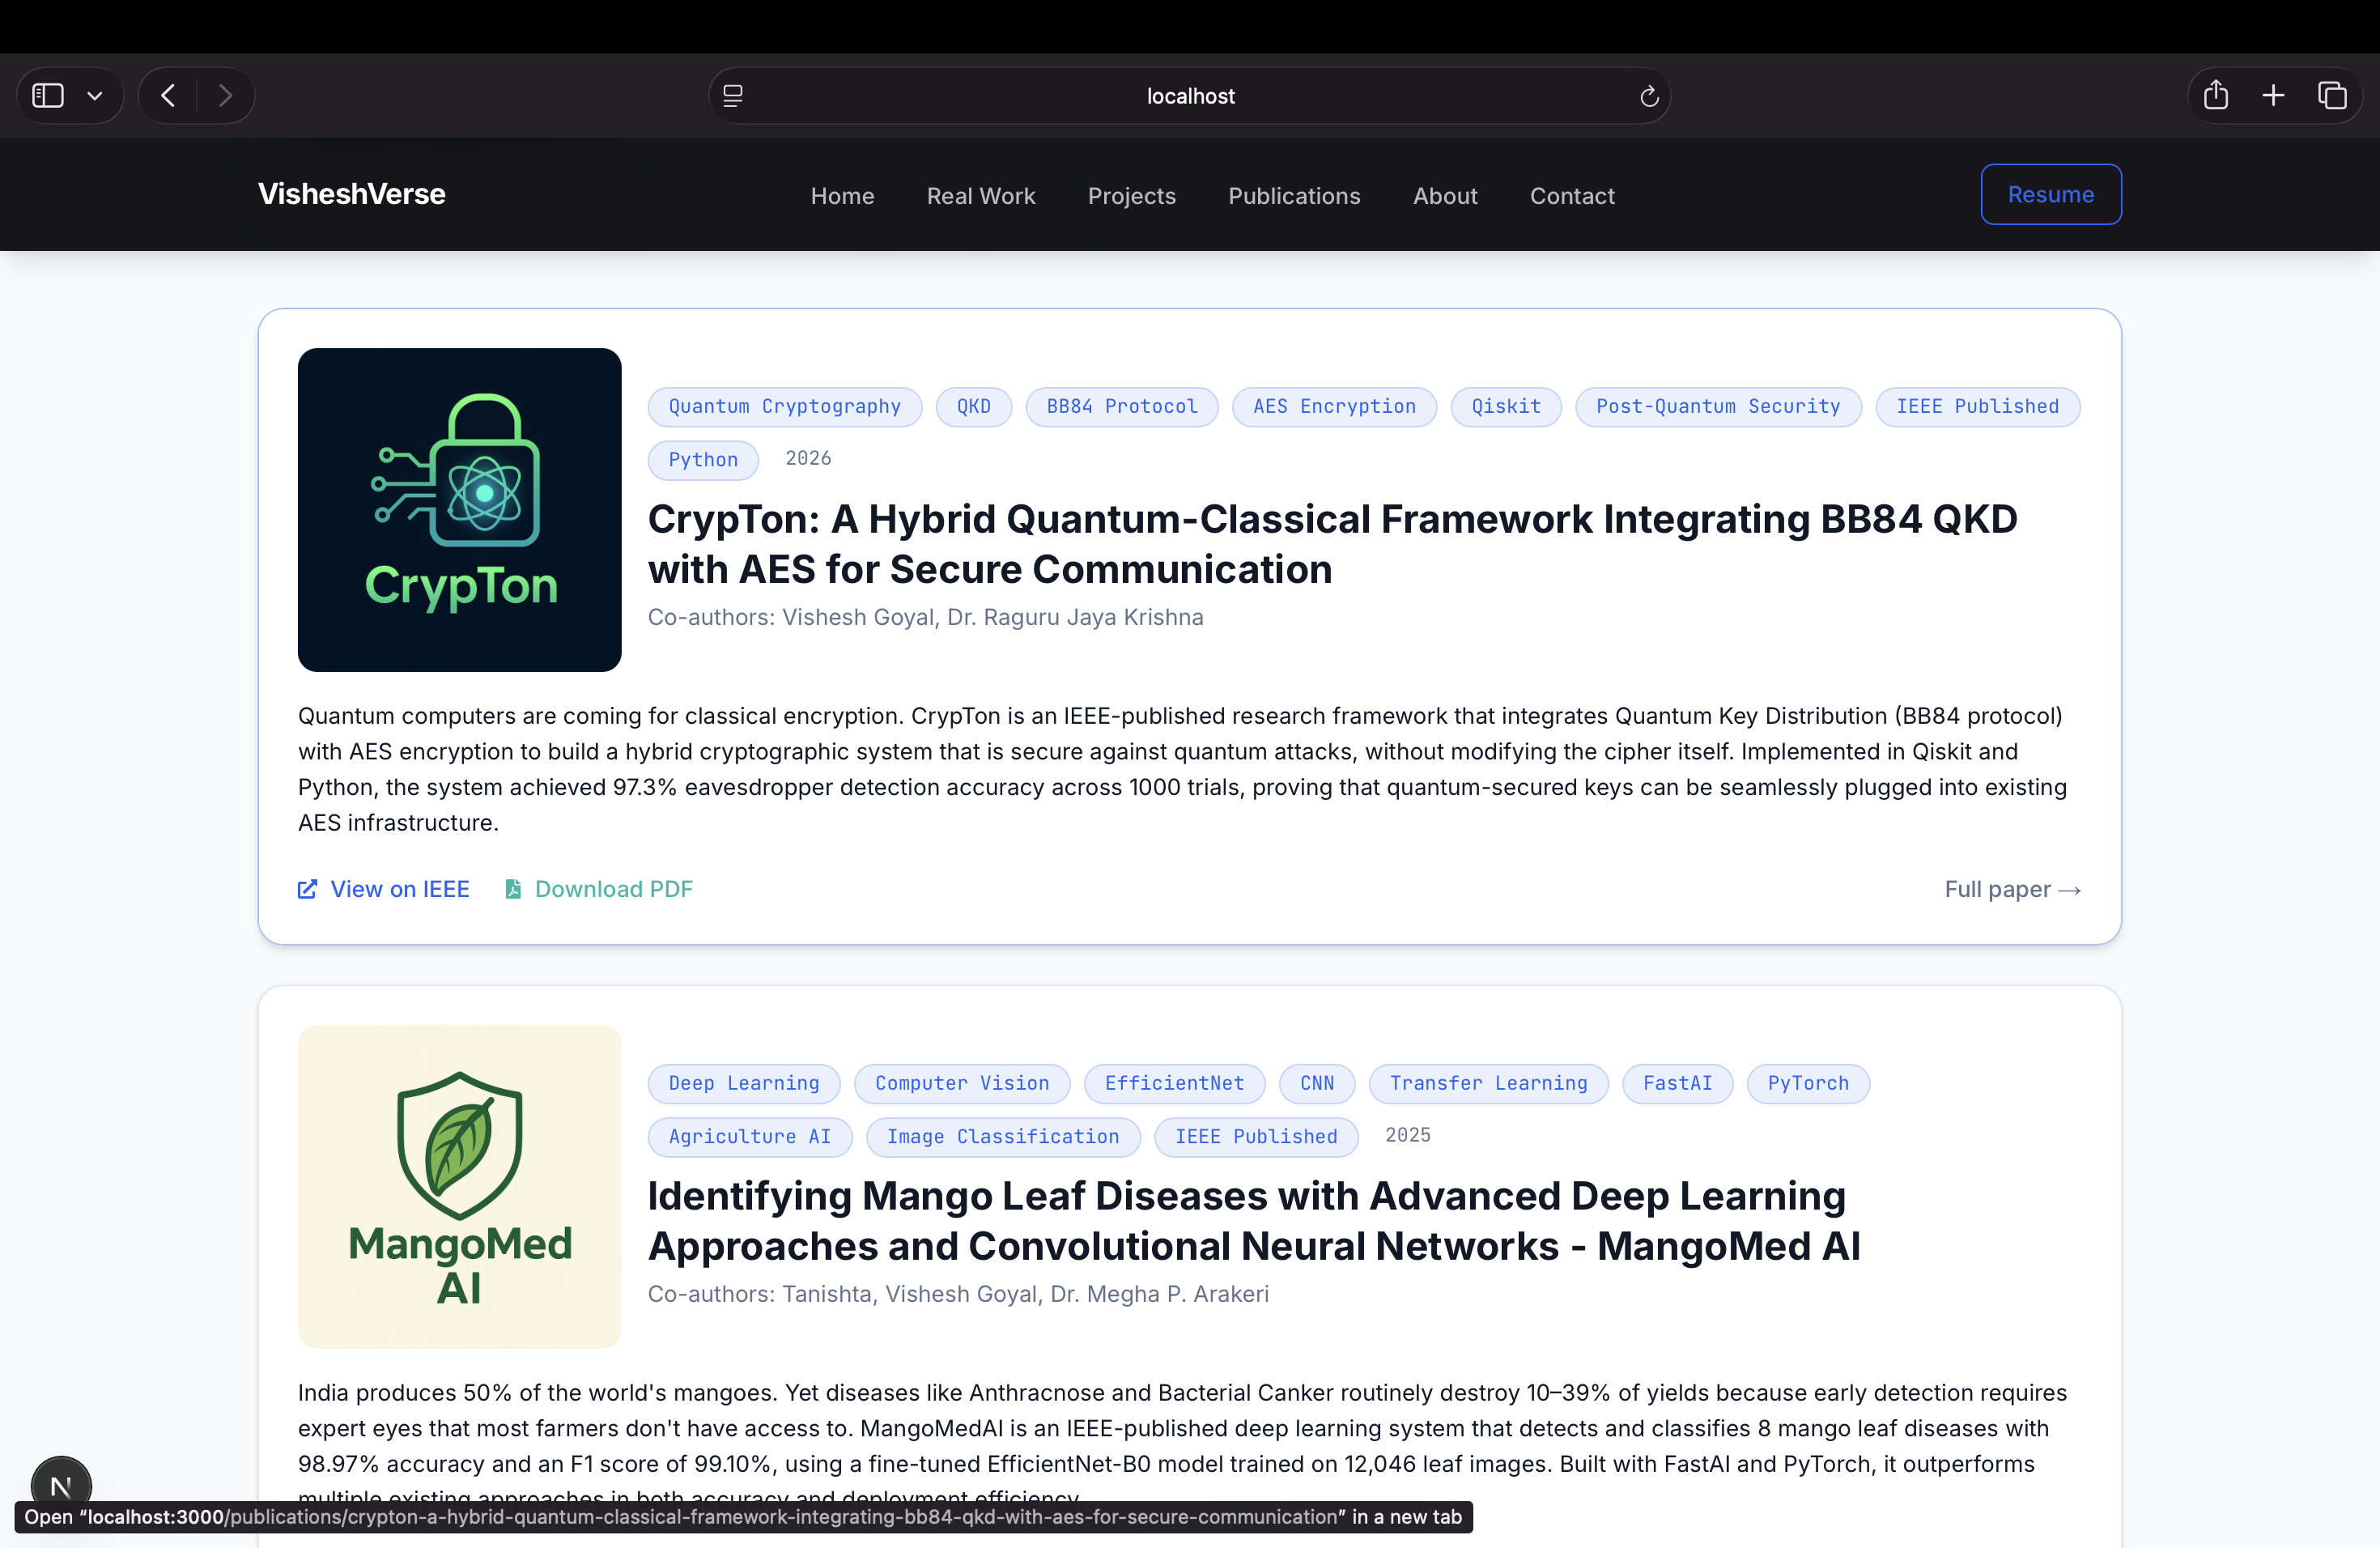Select the BB84 Protocol tag

(x=1122, y=407)
